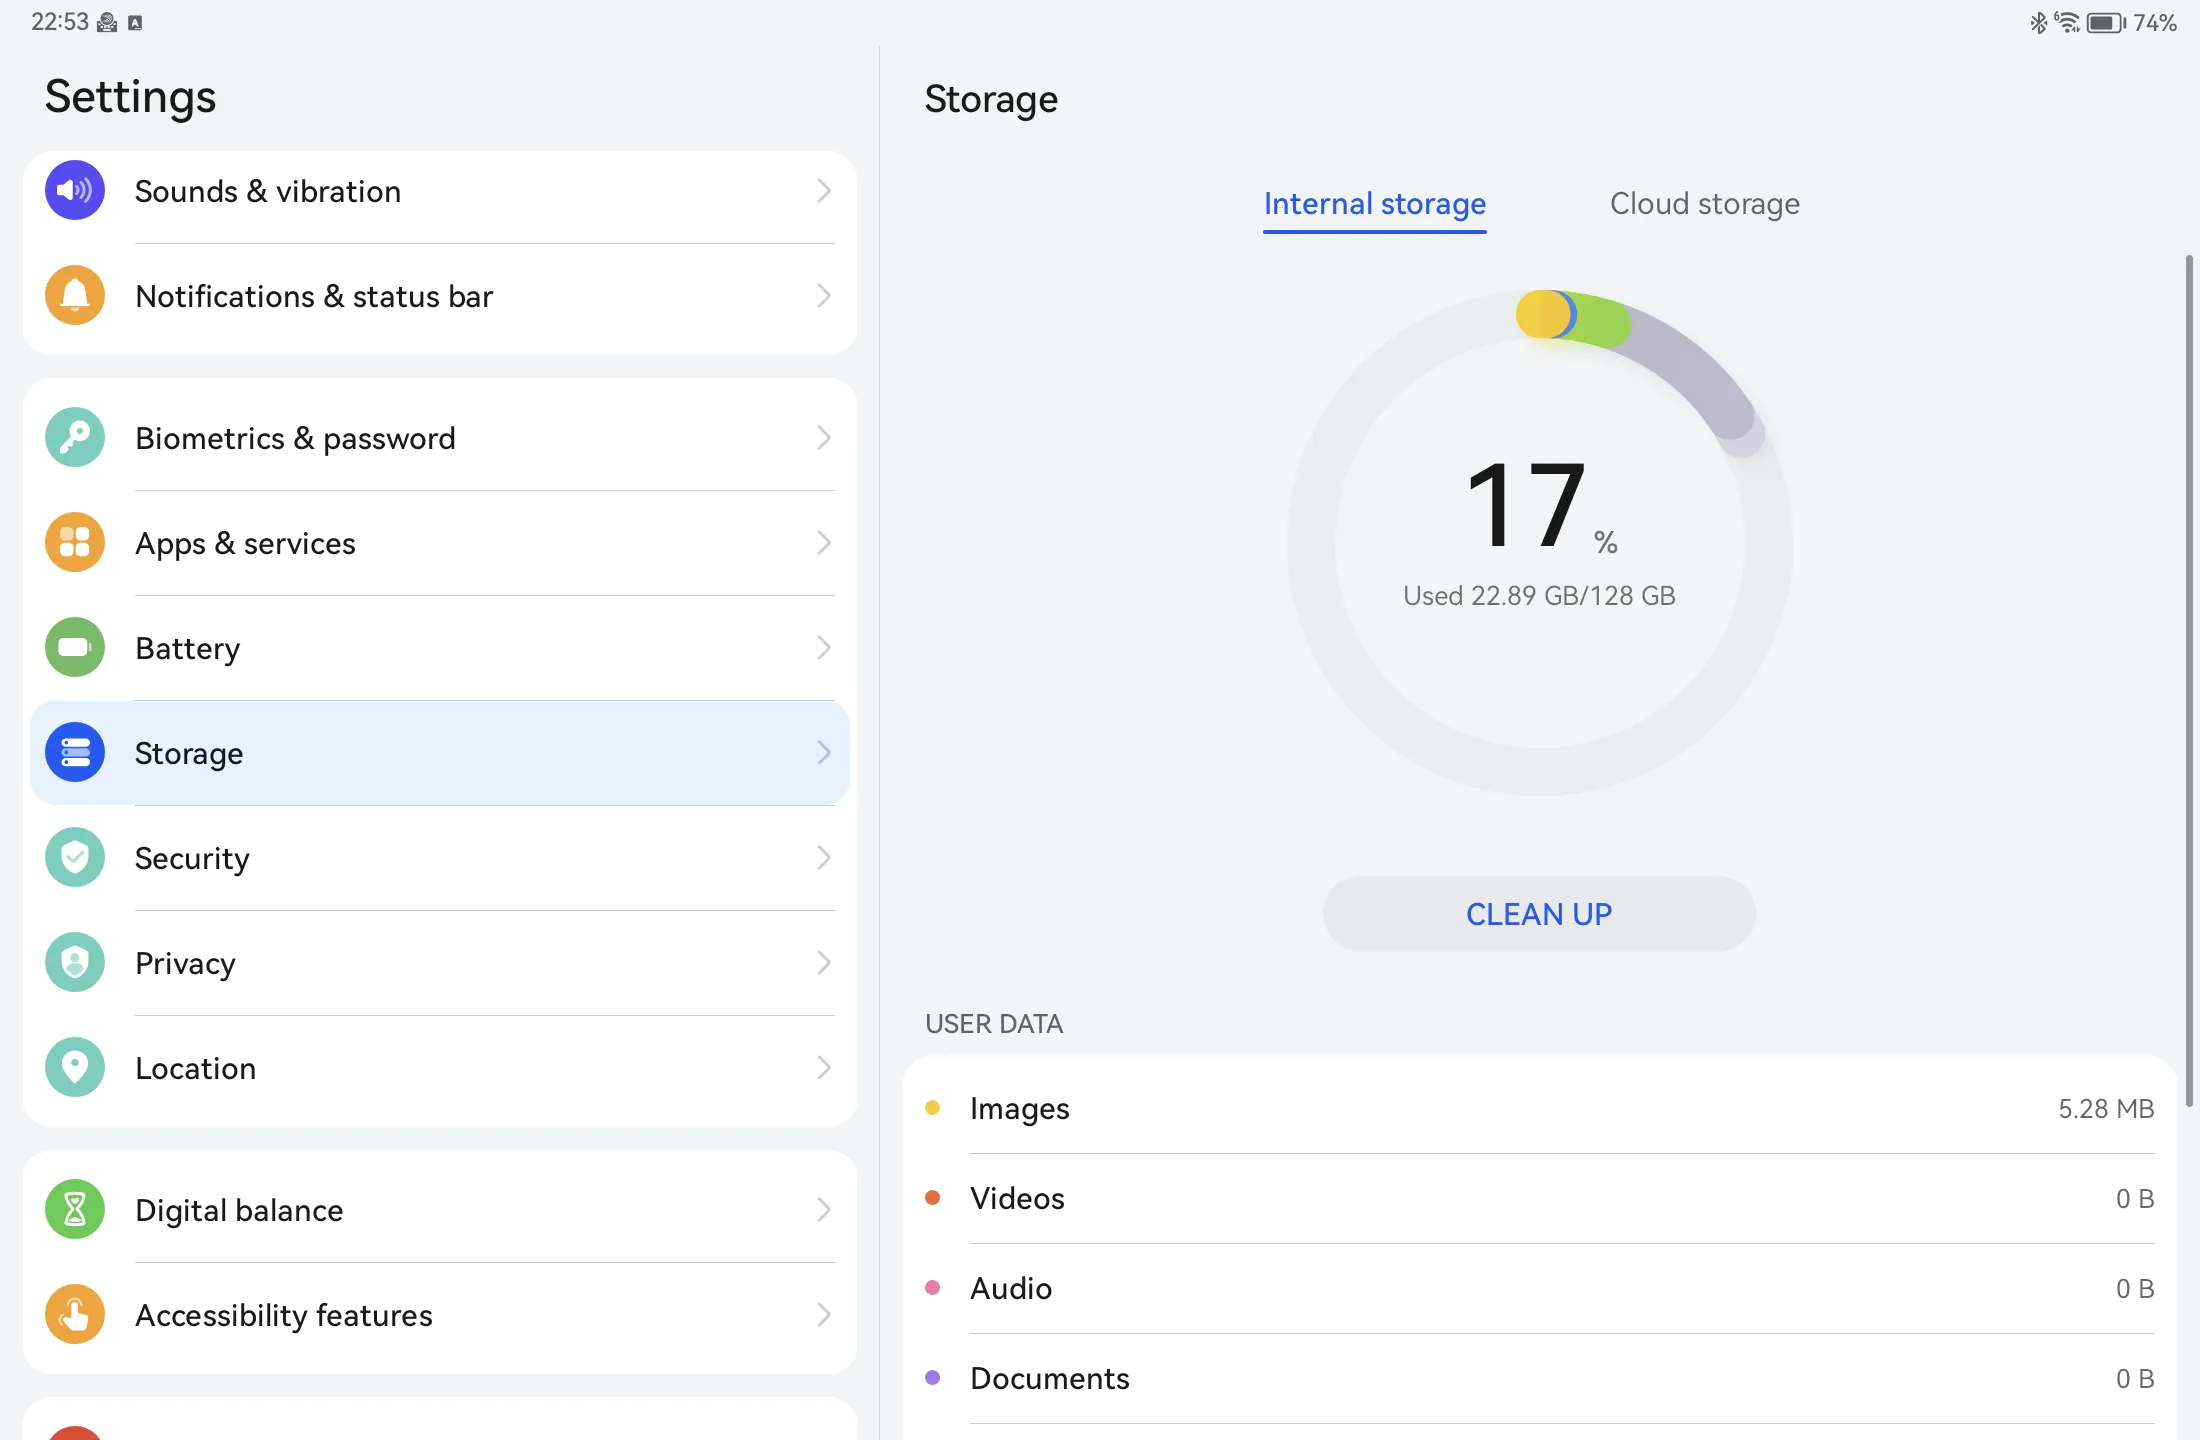The height and width of the screenshot is (1440, 2200).
Task: Tap the CLEAN UP button
Action: point(1539,914)
